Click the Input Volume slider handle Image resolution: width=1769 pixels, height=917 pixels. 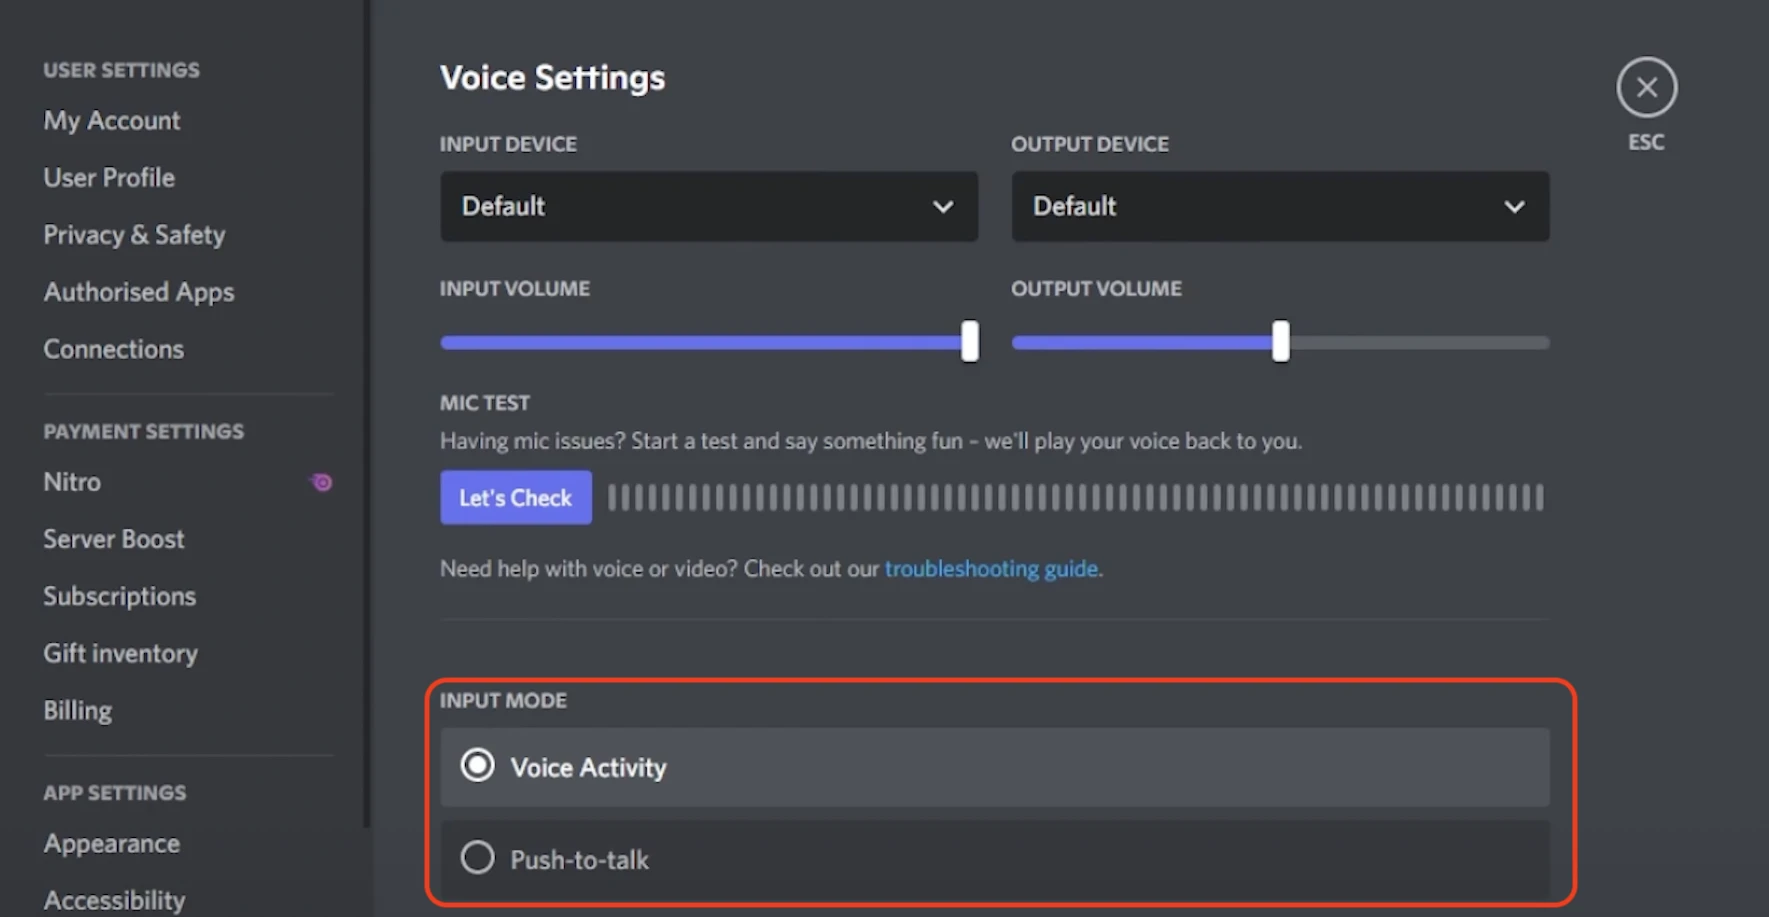969,342
